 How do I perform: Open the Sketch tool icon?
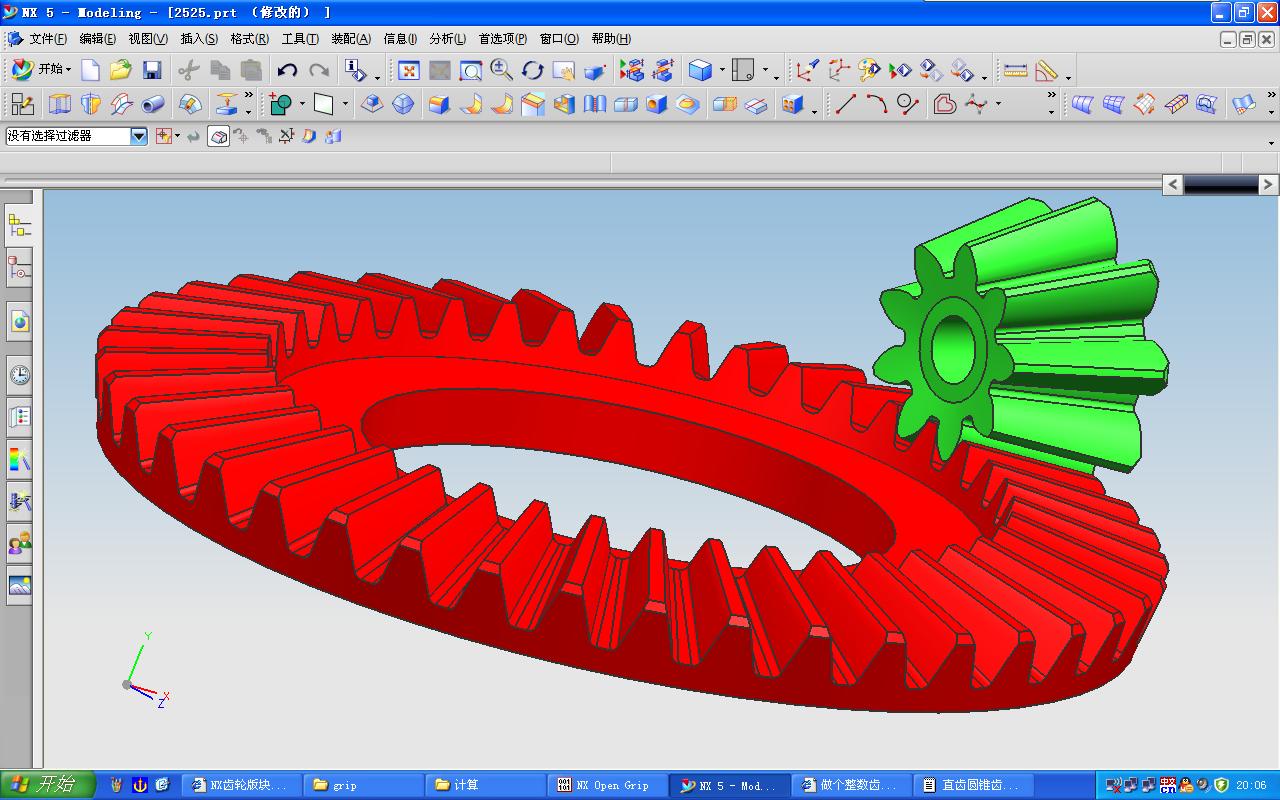[22, 104]
